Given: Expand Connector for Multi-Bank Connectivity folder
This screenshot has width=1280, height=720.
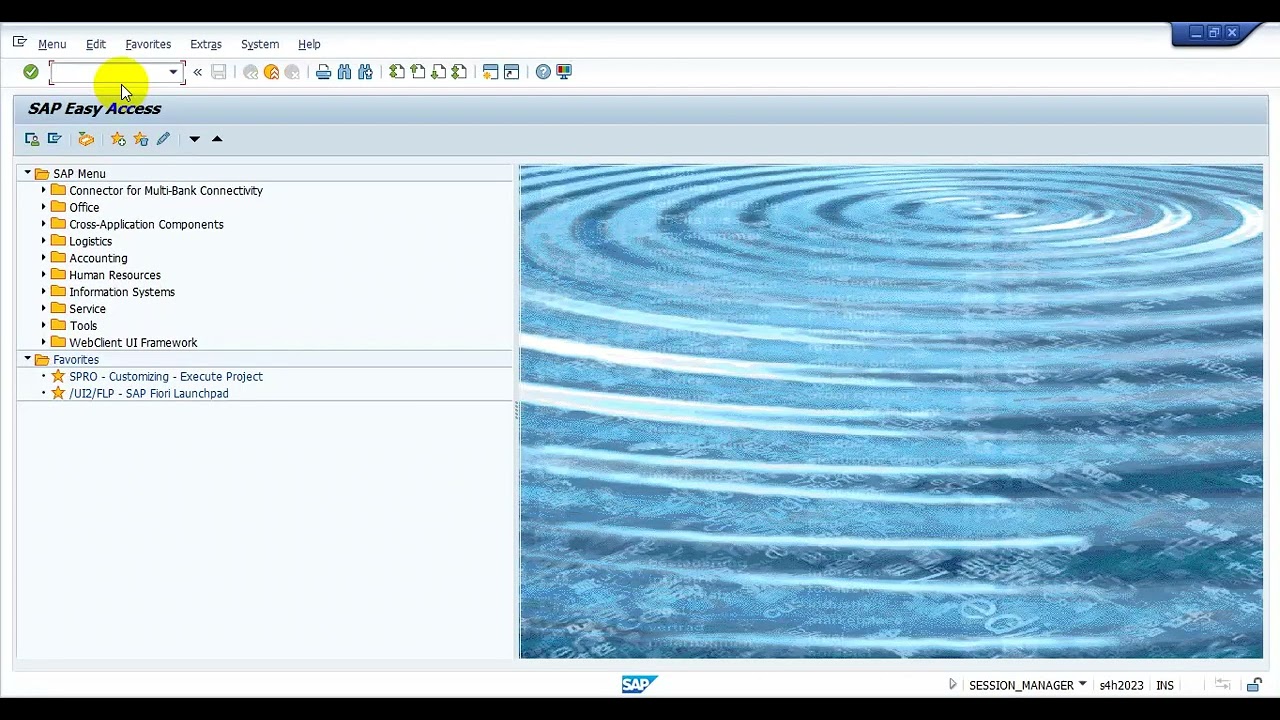Looking at the screenshot, I should pyautogui.click(x=44, y=191).
